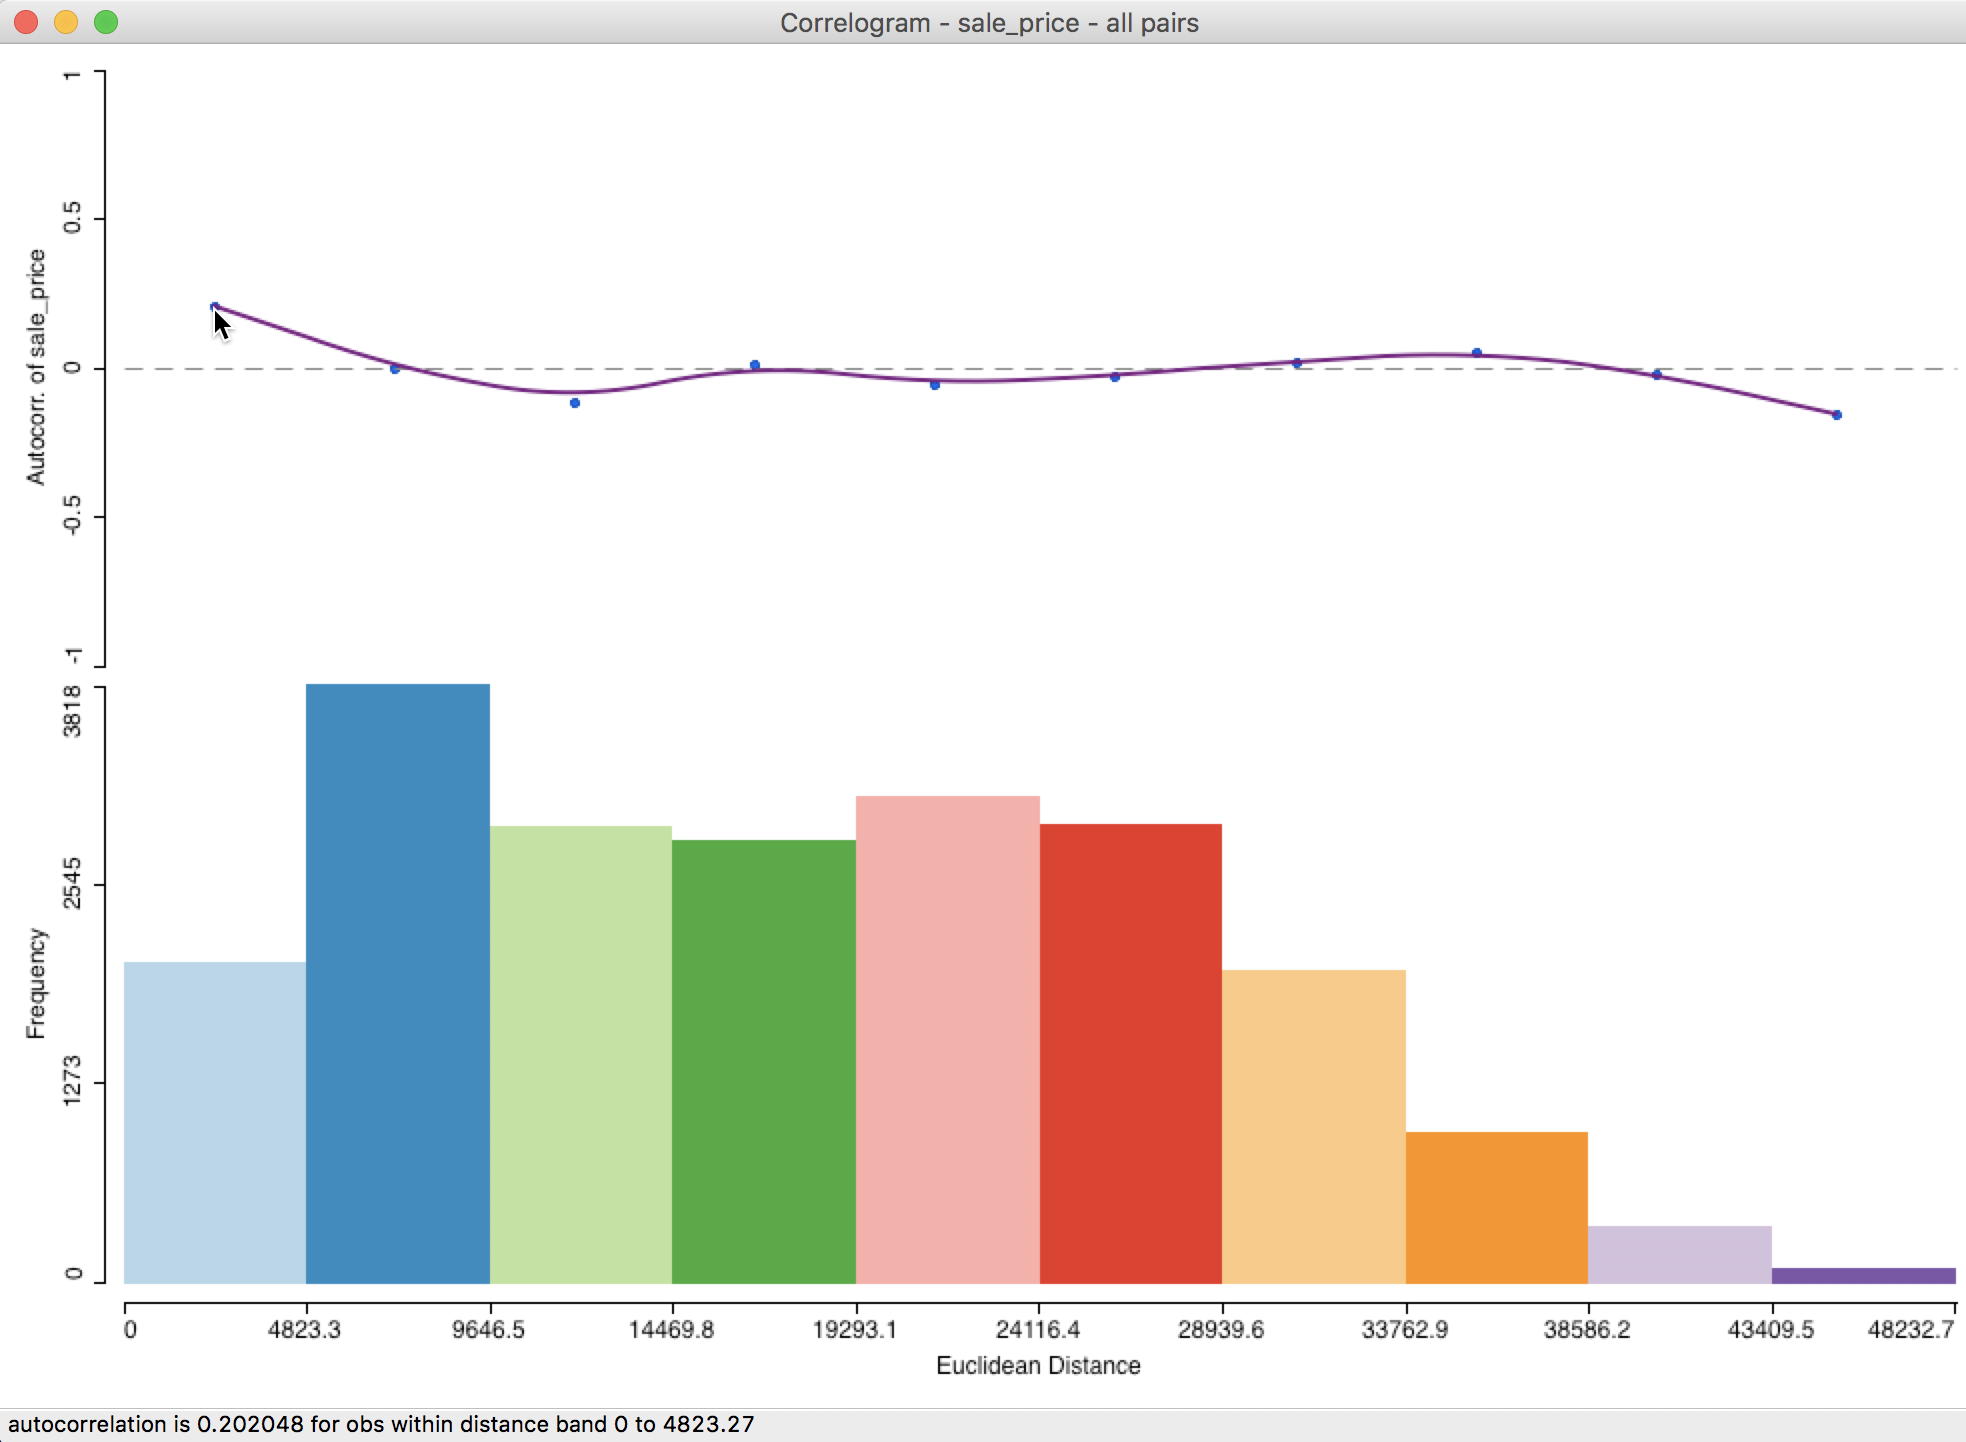1966x1442 pixels.
Task: Click the green zoom window button
Action: point(106,22)
